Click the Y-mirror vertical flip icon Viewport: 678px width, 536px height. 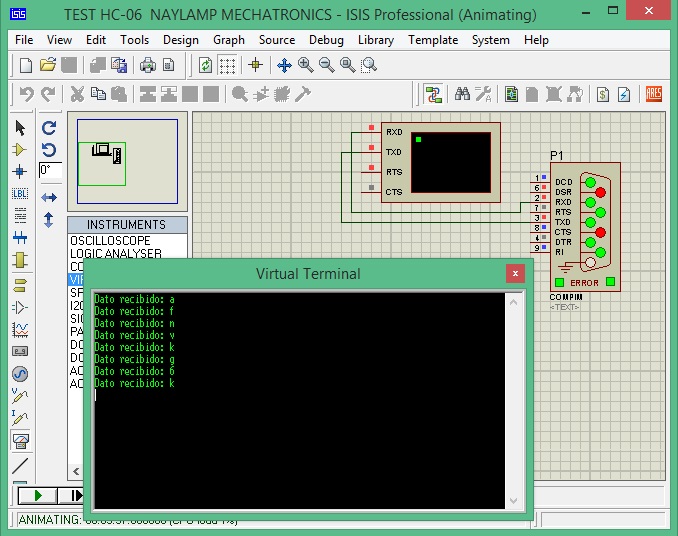coord(48,220)
